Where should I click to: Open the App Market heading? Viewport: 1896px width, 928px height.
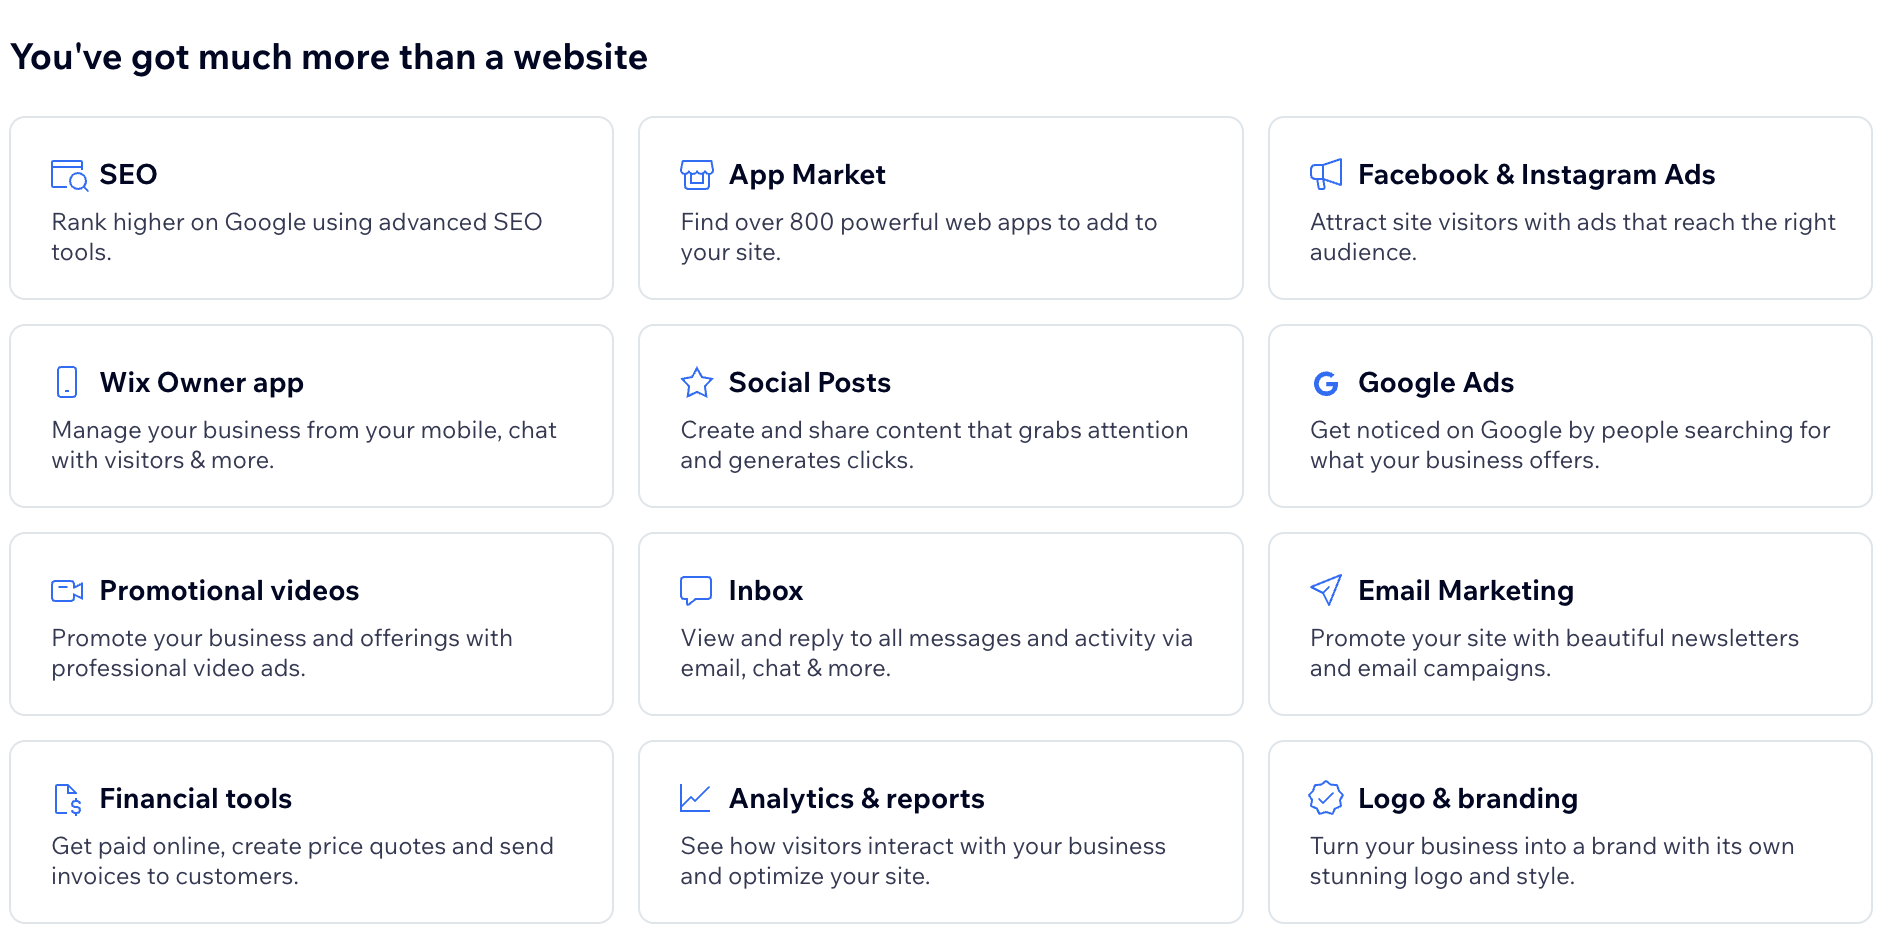807,175
